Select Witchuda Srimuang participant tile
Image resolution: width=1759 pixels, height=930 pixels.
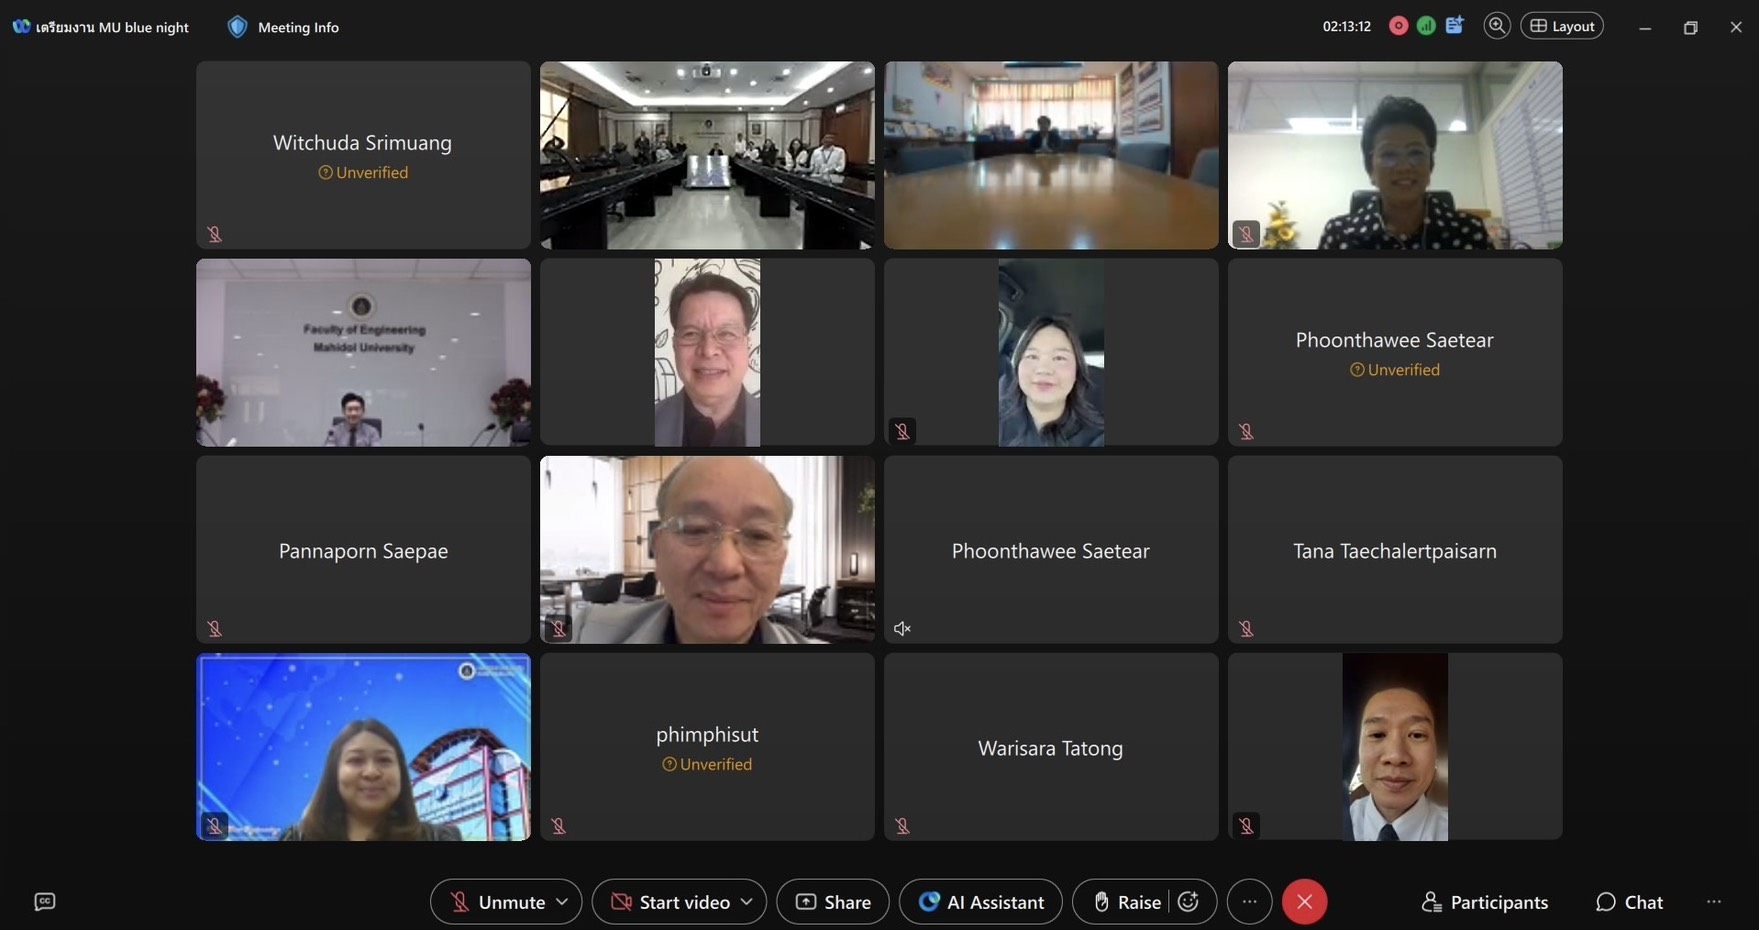[363, 155]
